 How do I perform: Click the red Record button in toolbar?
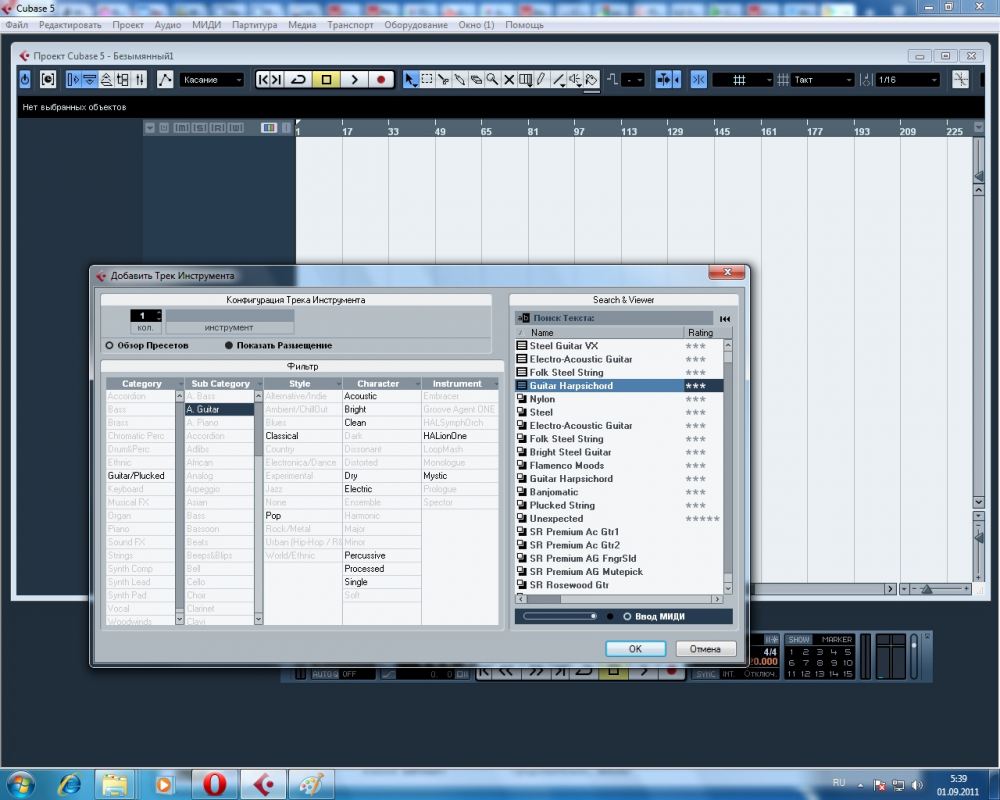point(381,80)
